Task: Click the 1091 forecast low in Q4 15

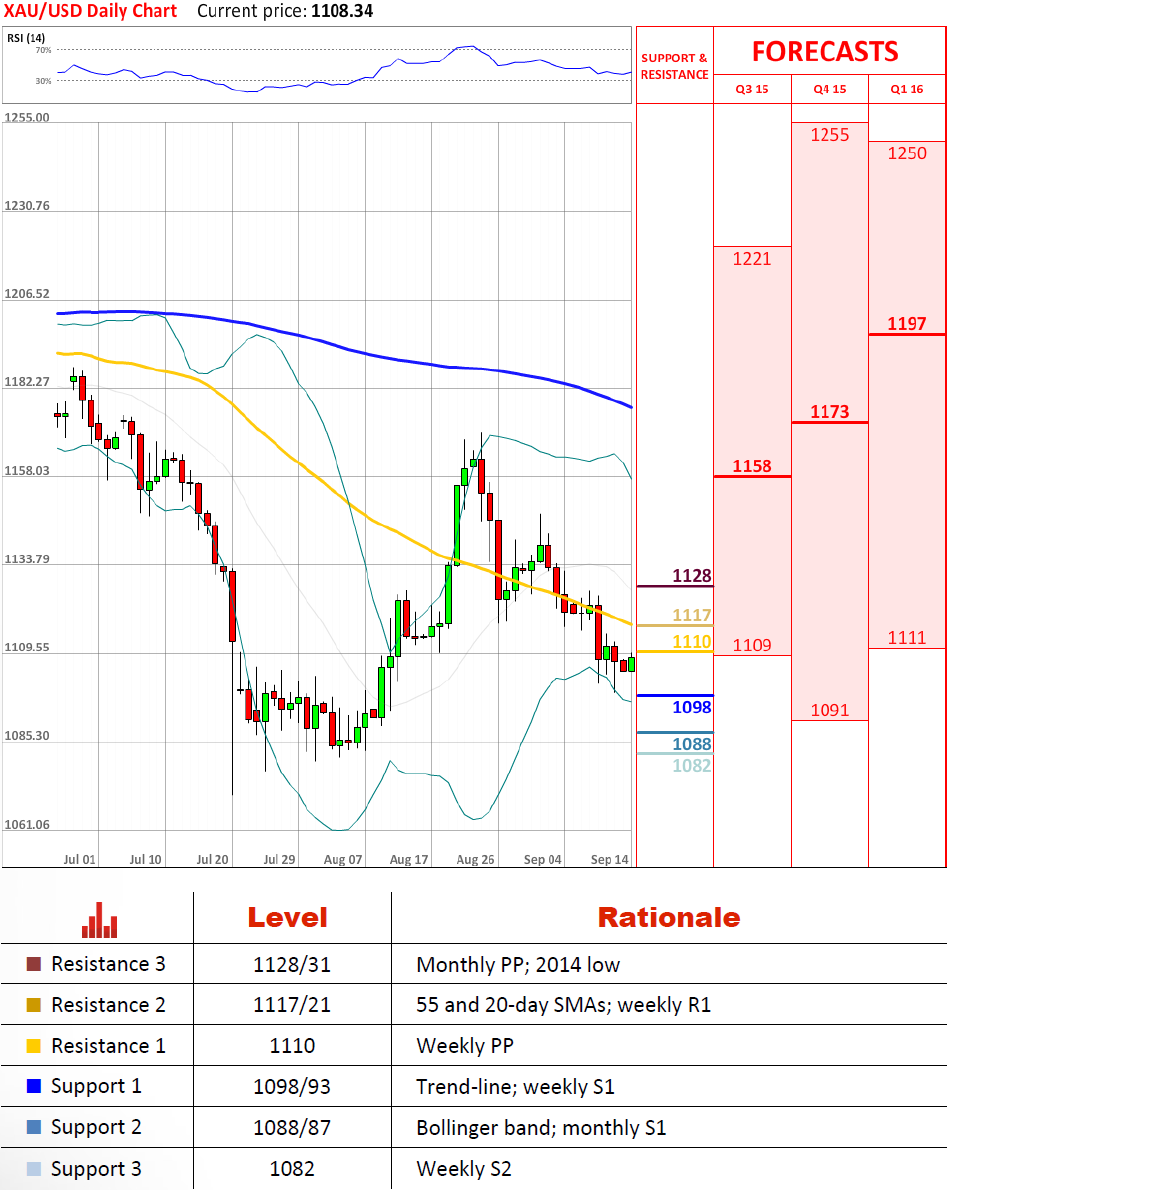Action: tap(829, 710)
